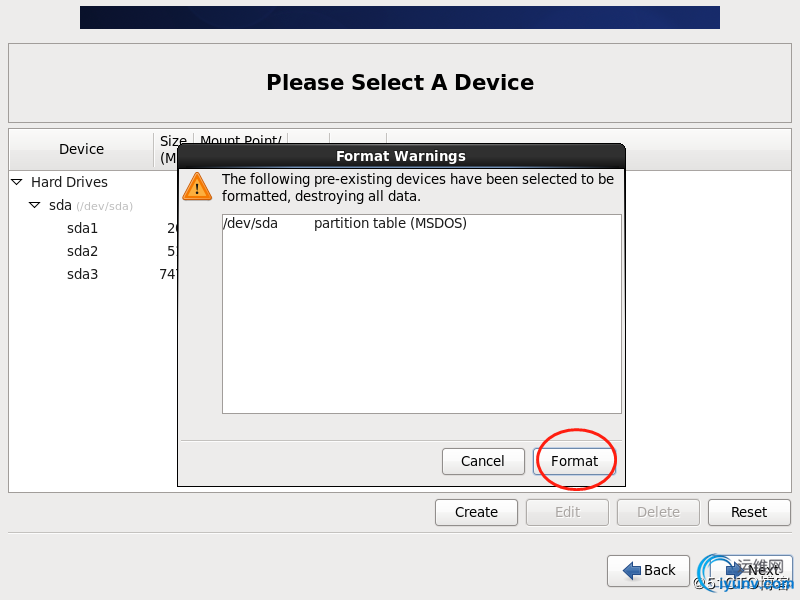Image resolution: width=800 pixels, height=600 pixels.
Task: Click the blue Back arrow icon
Action: [x=632, y=570]
